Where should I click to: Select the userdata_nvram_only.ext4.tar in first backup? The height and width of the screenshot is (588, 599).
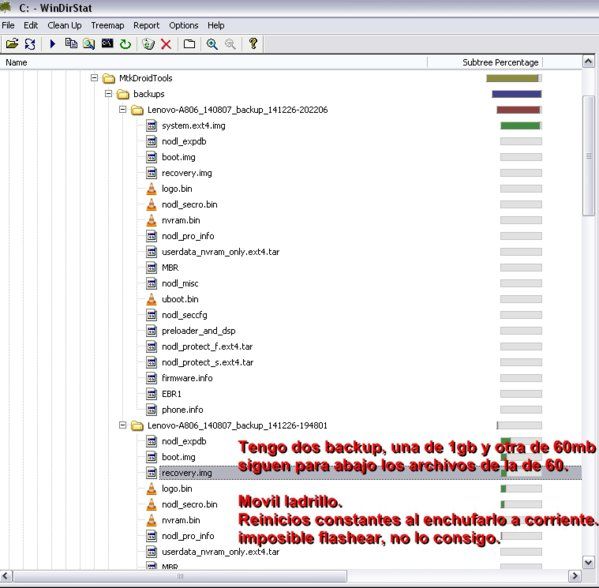tap(220, 252)
